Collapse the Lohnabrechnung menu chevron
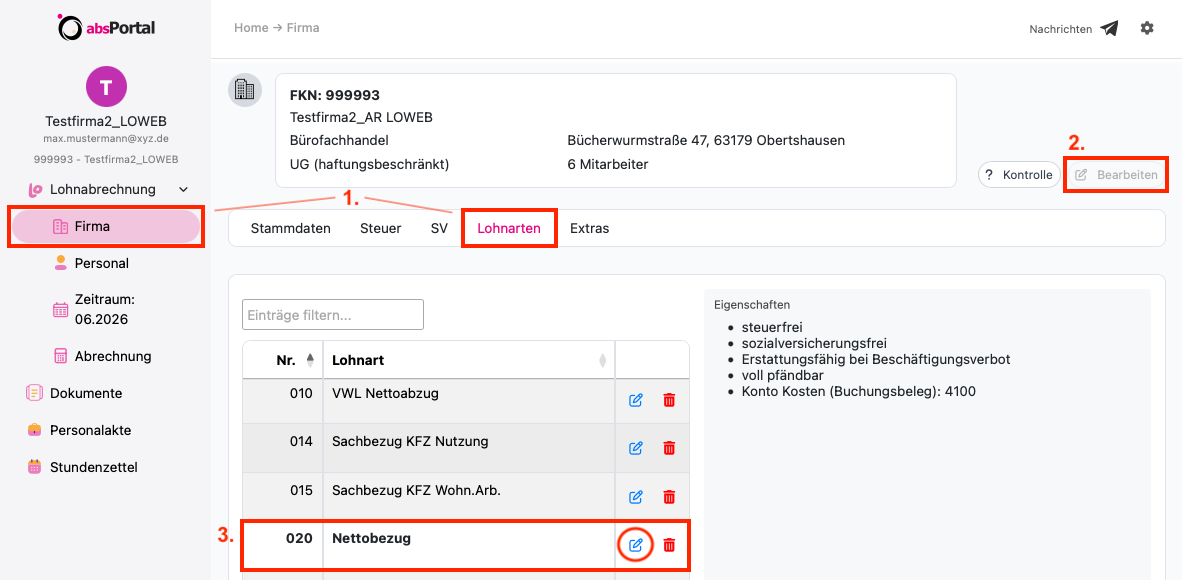1182x580 pixels. [182, 189]
